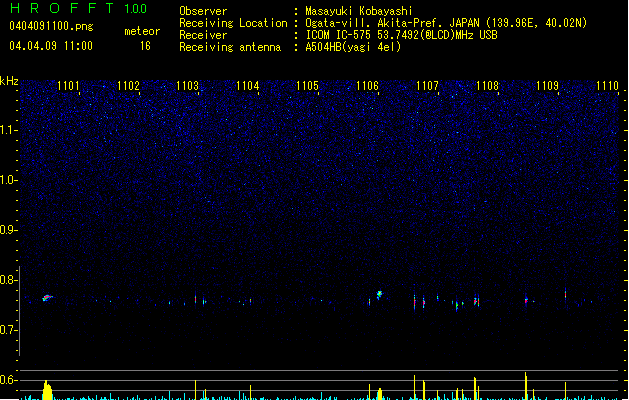Click the 0.6 kHz frequency label
This screenshot has width=629, height=400.
(8, 380)
